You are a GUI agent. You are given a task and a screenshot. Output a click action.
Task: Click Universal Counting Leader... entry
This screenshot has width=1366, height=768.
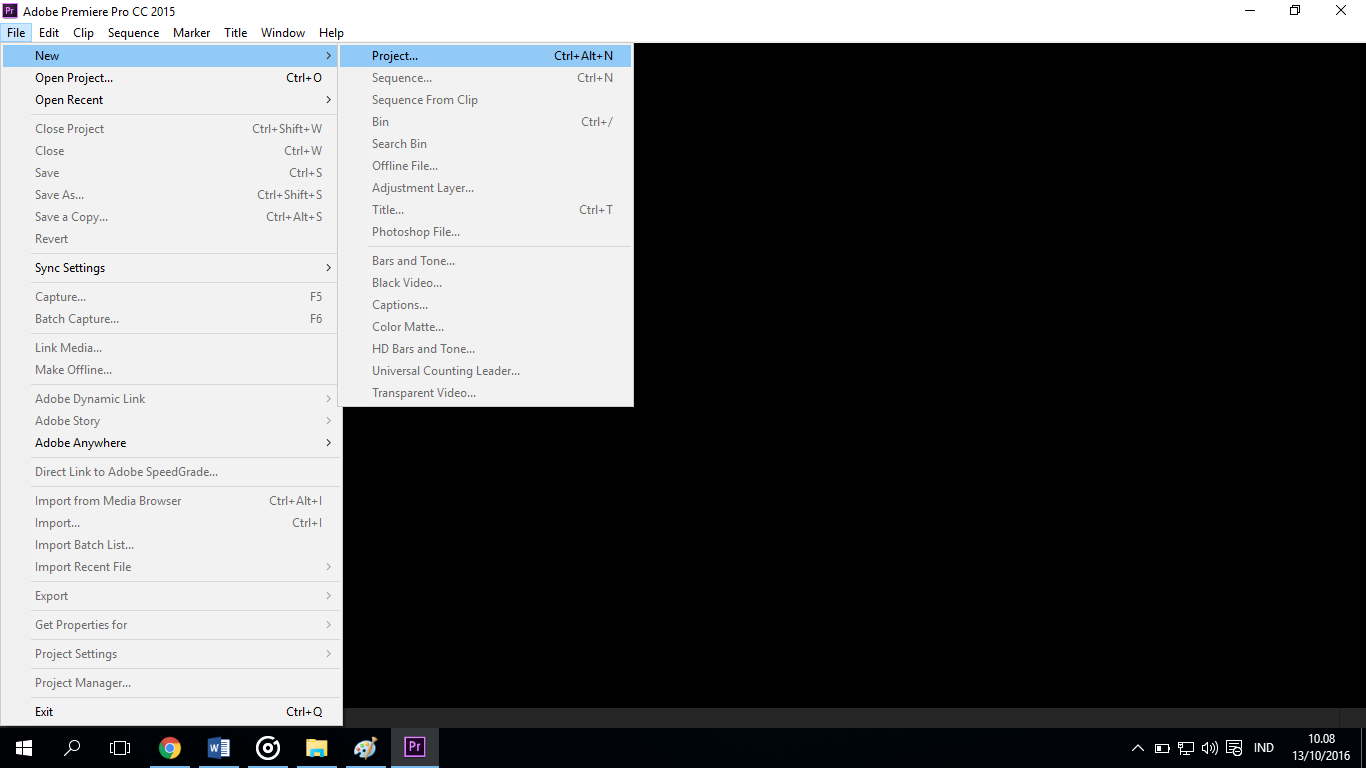(x=486, y=371)
